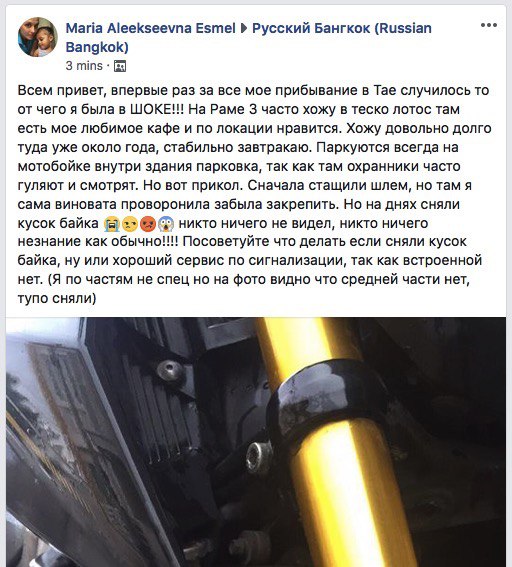Click the unamused face emoji
Screen dimensions: 512x567
pyautogui.click(x=130, y=224)
